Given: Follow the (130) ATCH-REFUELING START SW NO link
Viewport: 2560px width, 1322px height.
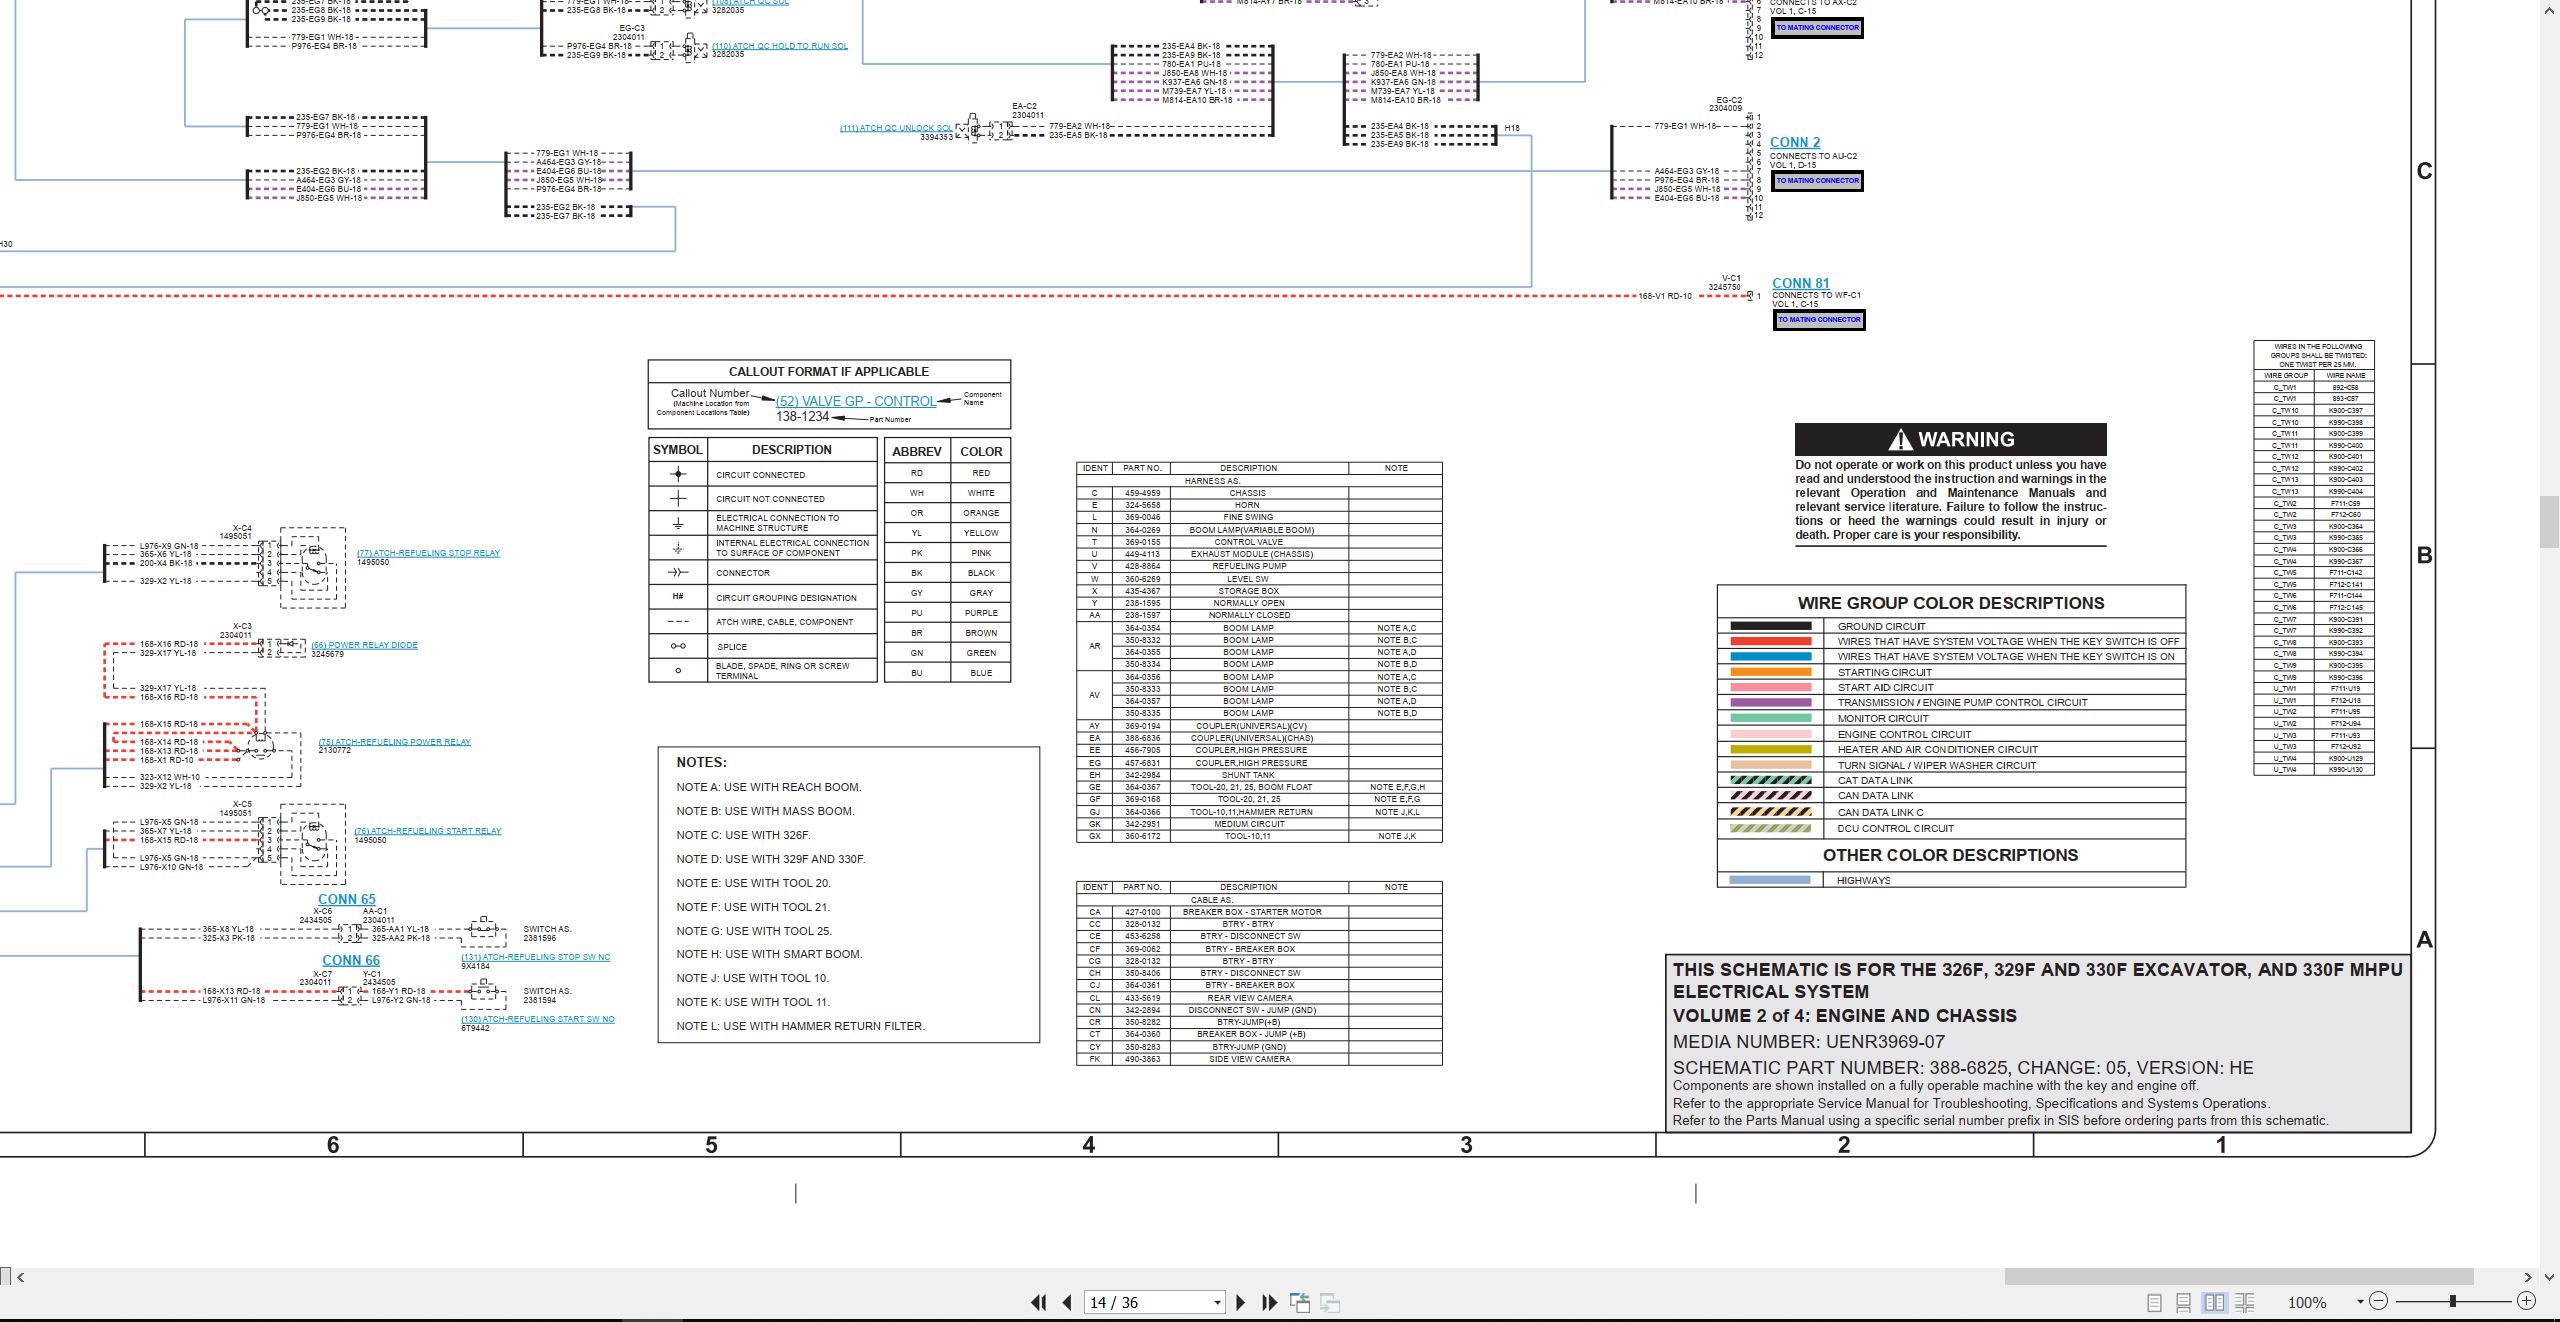Looking at the screenshot, I should (x=538, y=1019).
